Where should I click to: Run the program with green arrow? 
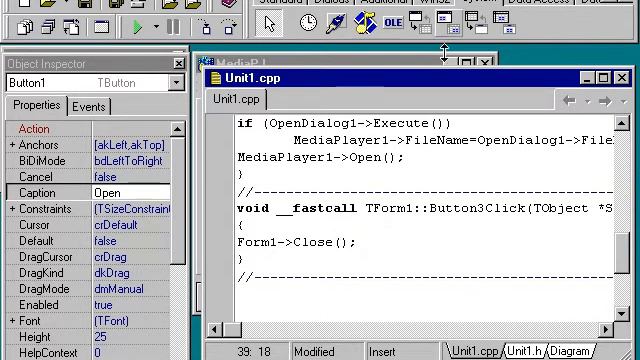[x=138, y=27]
